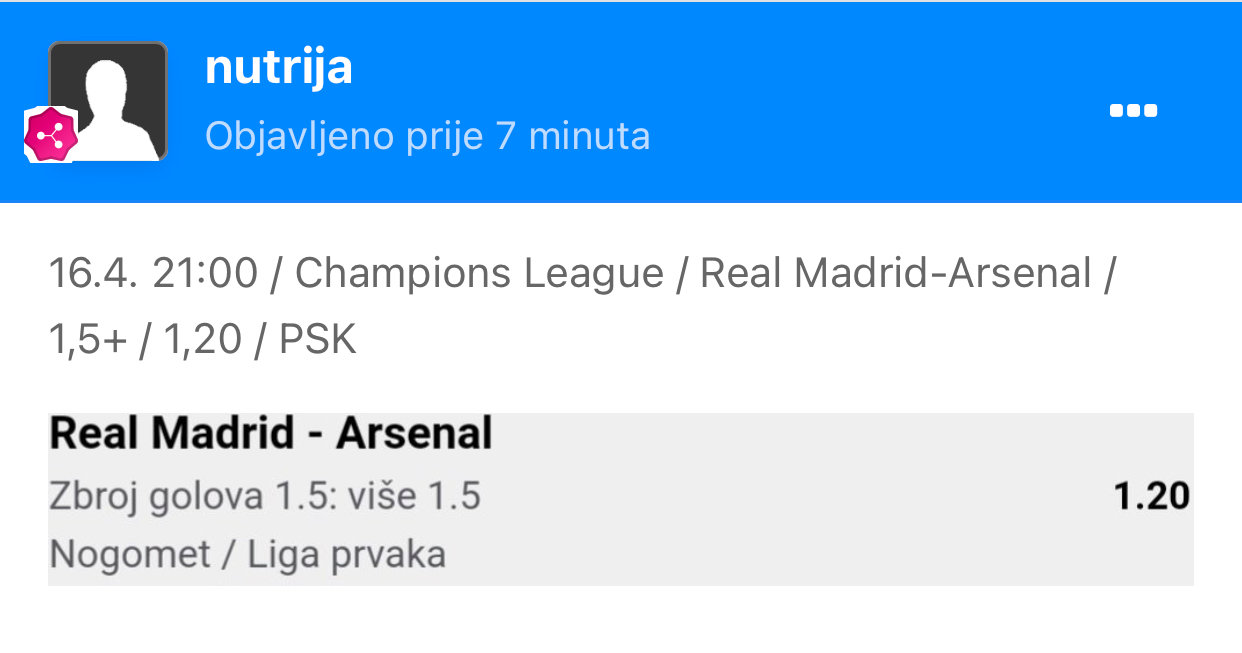
Task: Click the word "Arsenal" in bold card title
Action: [x=414, y=434]
